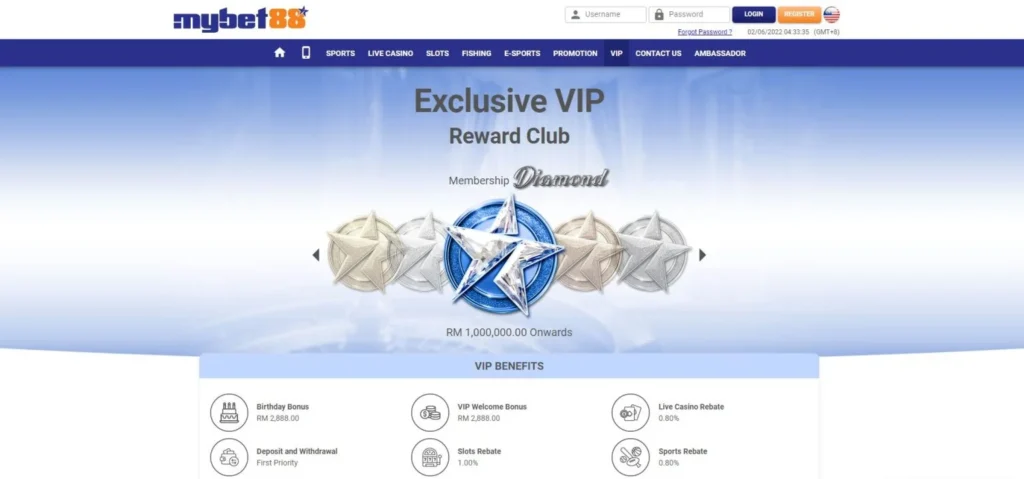Show the previous membership tier arrow

click(x=316, y=255)
